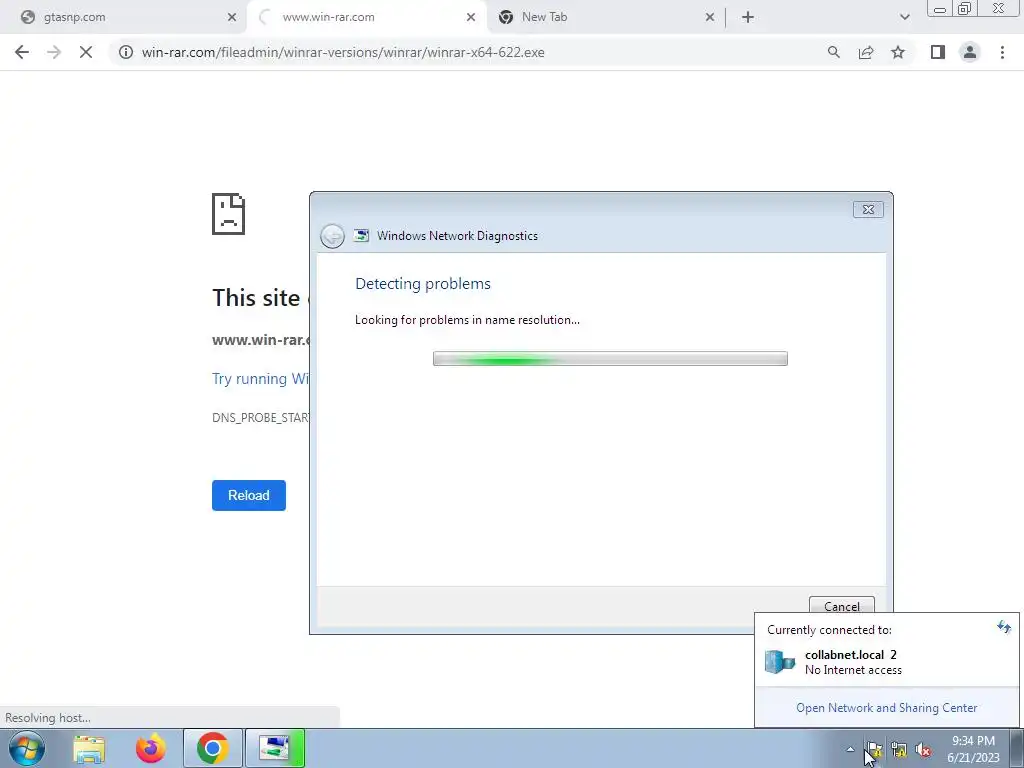The width and height of the screenshot is (1024, 768).
Task: View site information icon in address bar
Action: click(x=125, y=52)
